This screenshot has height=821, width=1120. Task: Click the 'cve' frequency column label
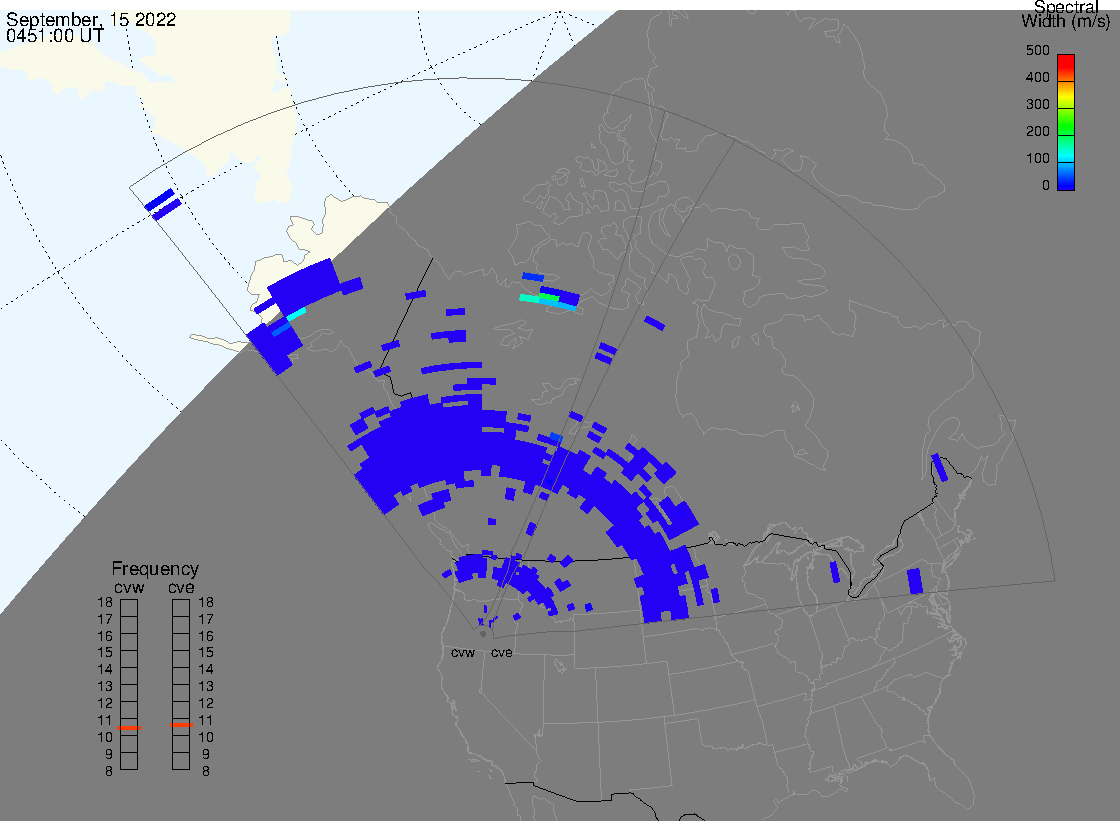[x=181, y=588]
